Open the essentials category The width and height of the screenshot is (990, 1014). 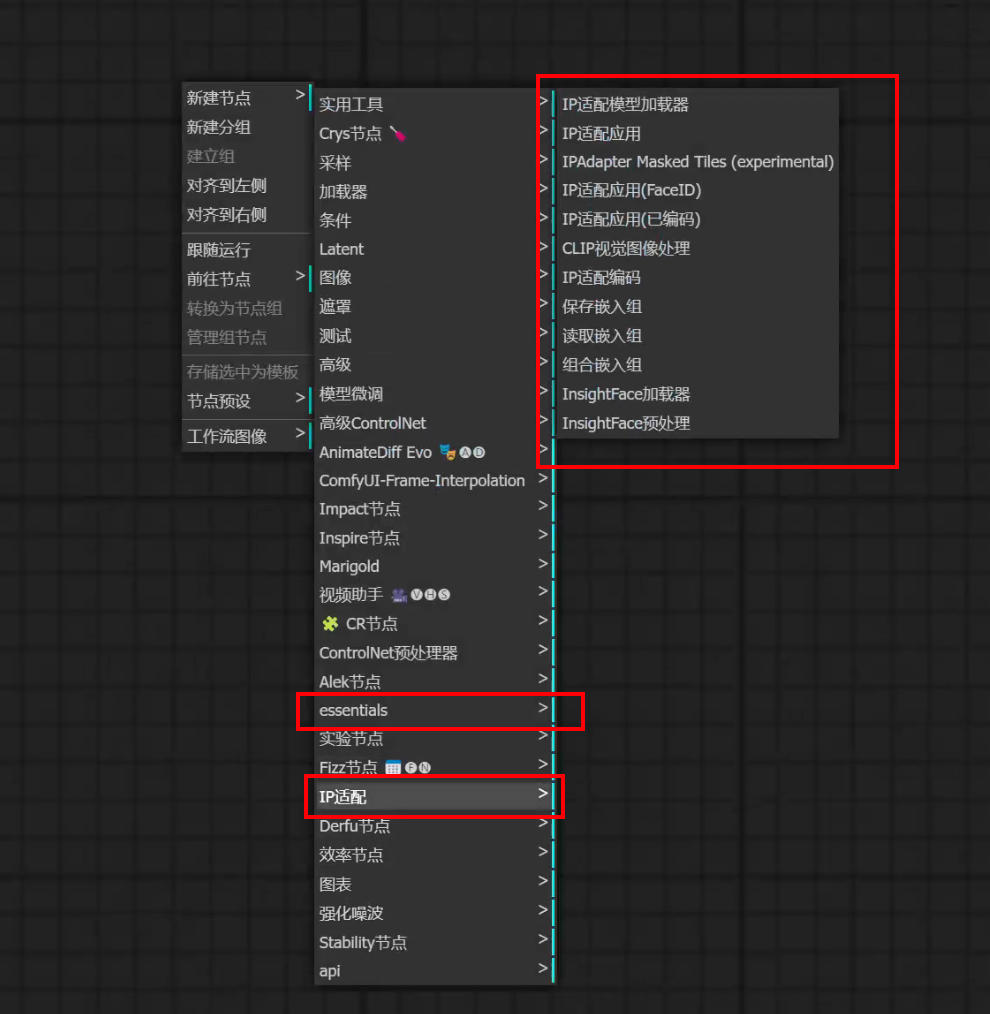pos(434,710)
